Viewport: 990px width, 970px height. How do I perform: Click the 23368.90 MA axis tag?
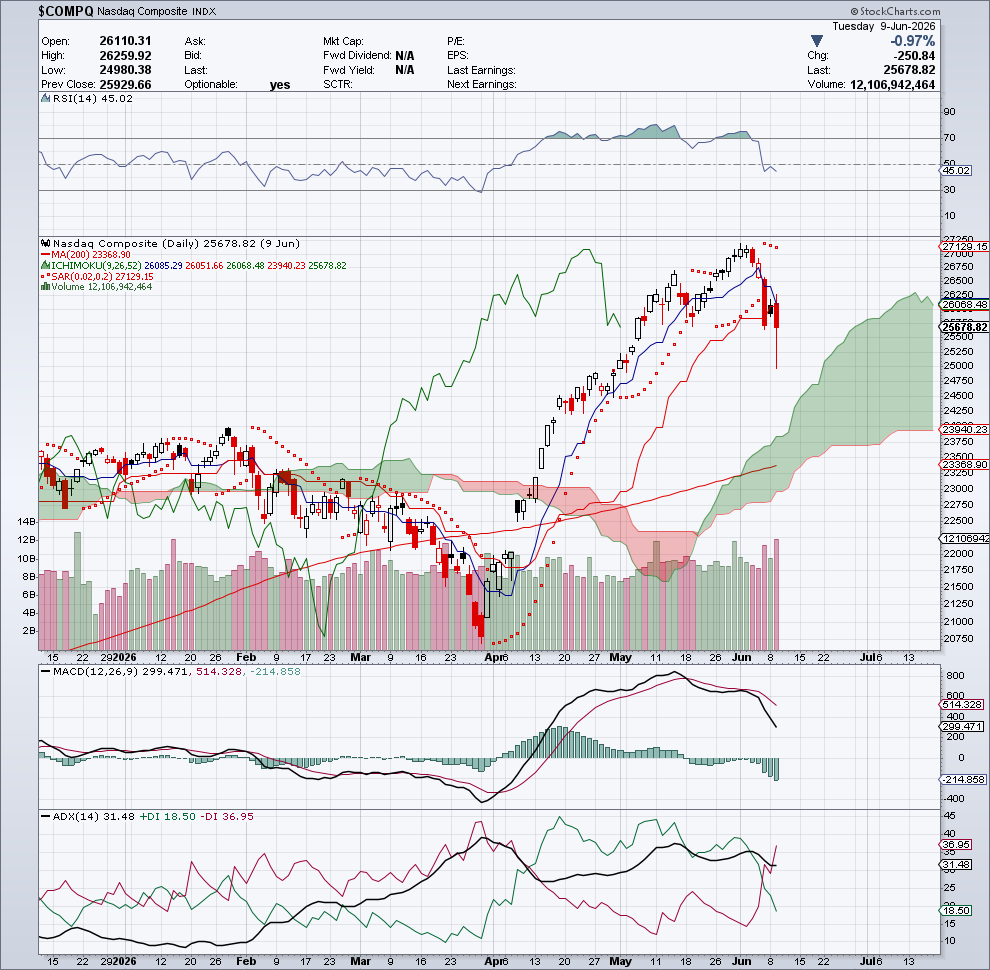click(x=964, y=465)
